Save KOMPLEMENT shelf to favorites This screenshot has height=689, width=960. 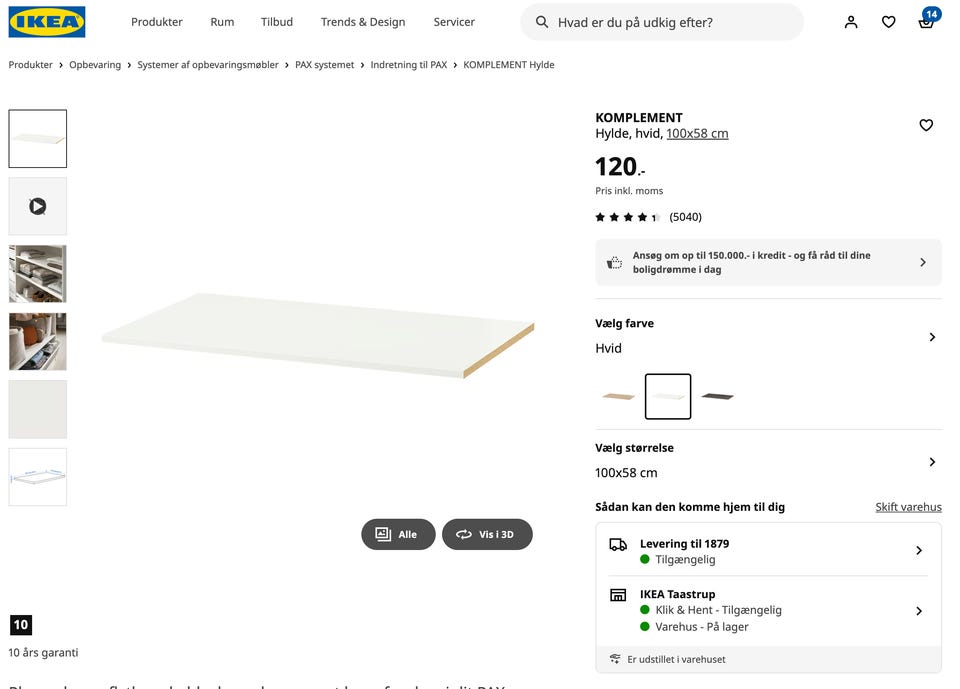click(926, 125)
